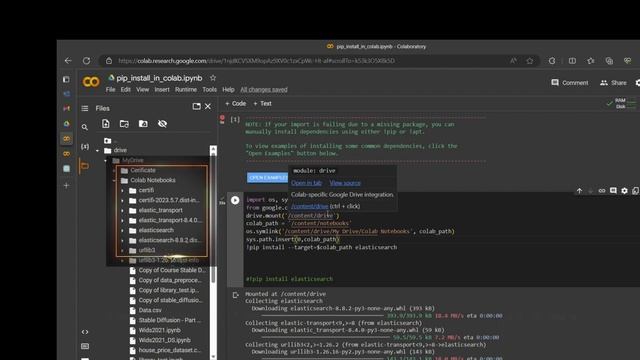This screenshot has width=640, height=360.
Task: Close the Files side panel
Action: click(x=208, y=107)
